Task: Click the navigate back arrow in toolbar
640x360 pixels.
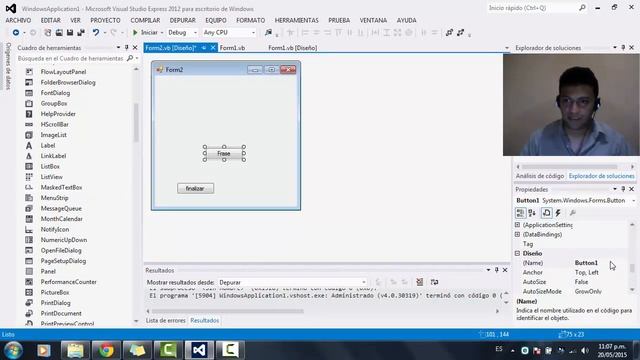Action: pos(16,32)
